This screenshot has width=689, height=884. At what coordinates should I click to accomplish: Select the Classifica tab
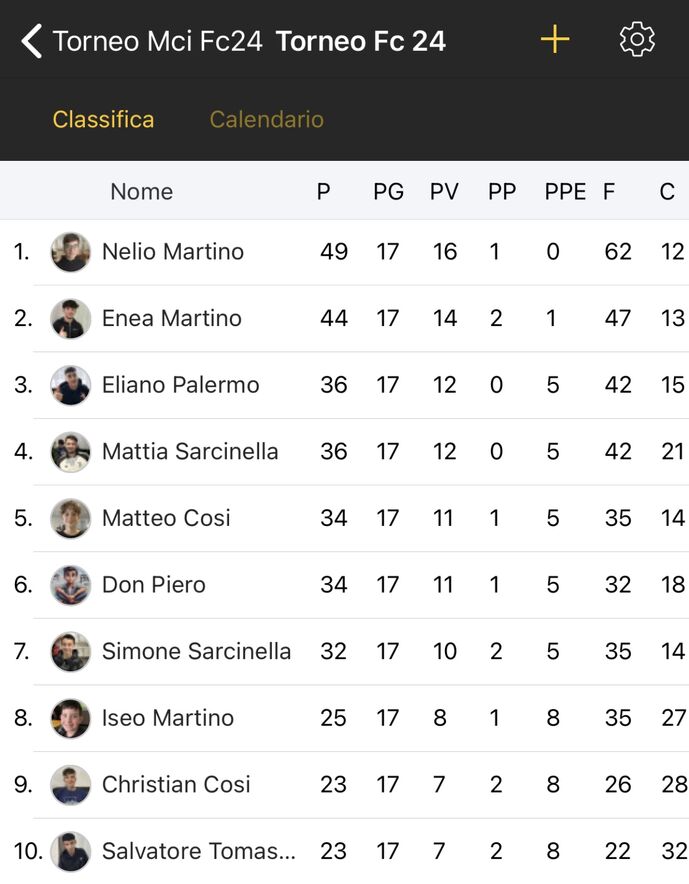tap(103, 120)
